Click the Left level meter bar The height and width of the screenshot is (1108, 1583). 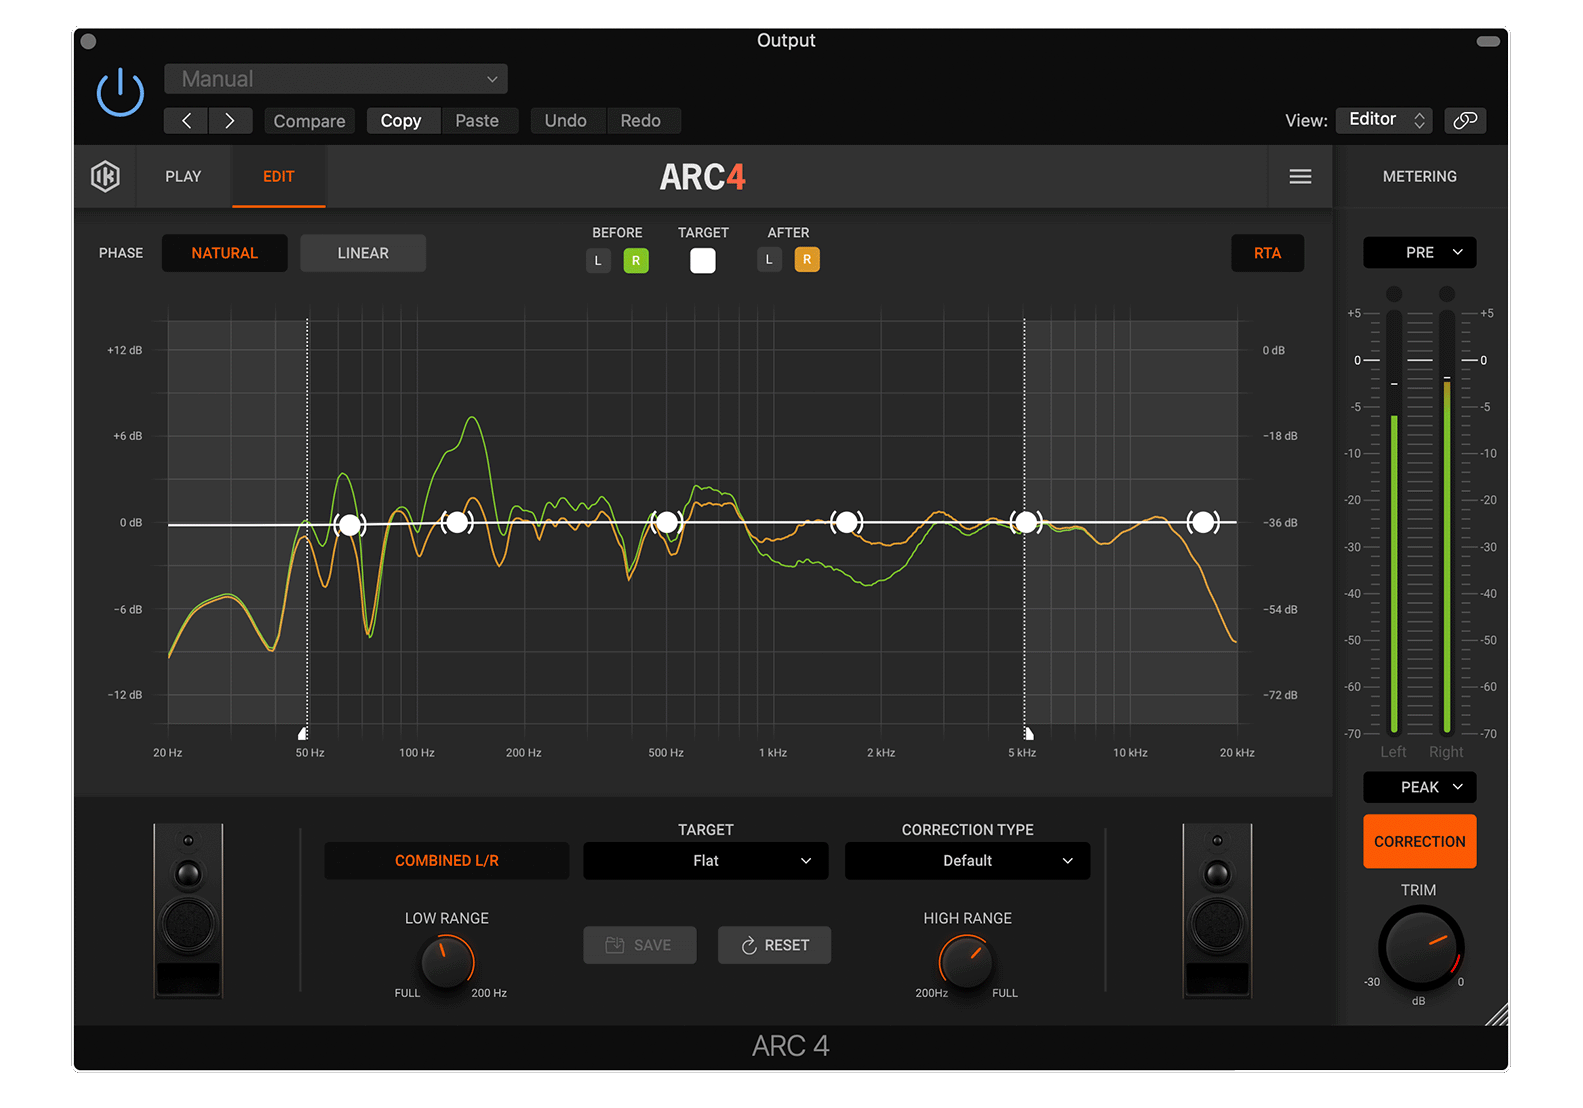tap(1393, 522)
